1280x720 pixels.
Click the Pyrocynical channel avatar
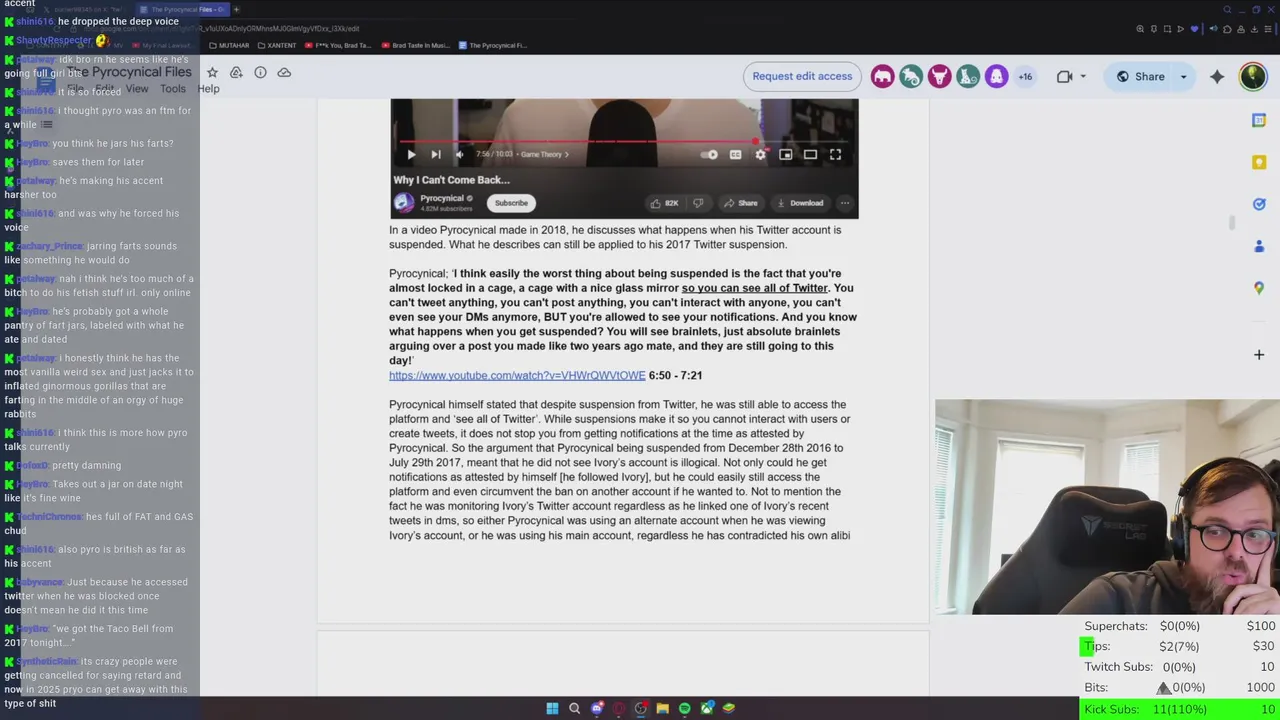(404, 203)
